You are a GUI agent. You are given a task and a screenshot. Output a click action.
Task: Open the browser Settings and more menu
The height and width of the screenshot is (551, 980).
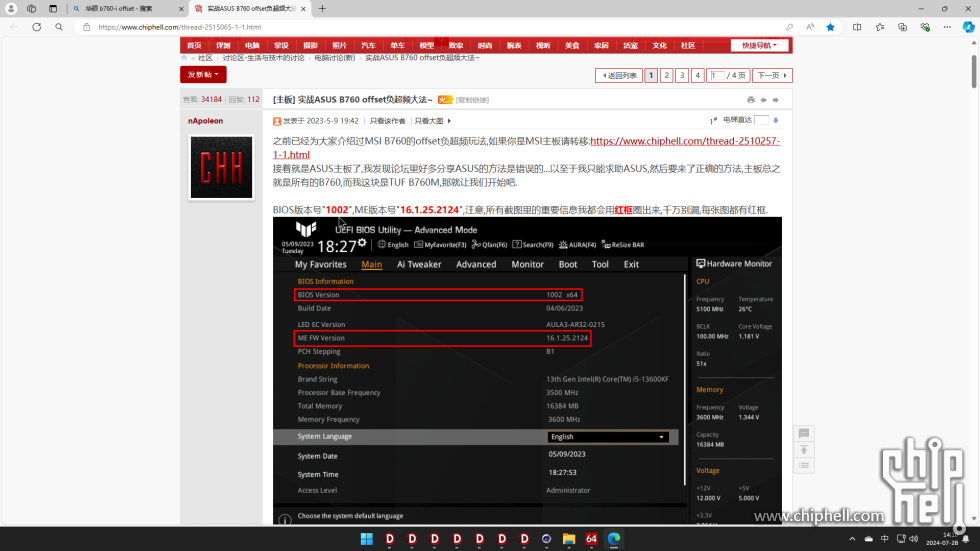tap(948, 27)
